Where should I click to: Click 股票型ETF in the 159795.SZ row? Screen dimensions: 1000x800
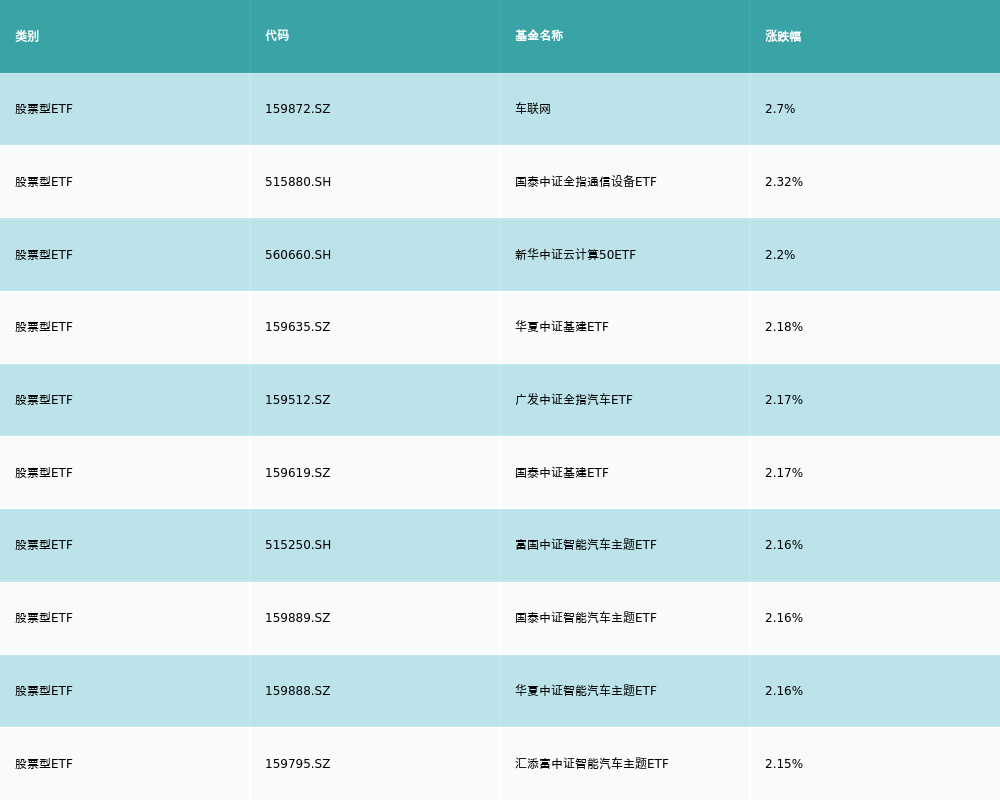(x=44, y=764)
